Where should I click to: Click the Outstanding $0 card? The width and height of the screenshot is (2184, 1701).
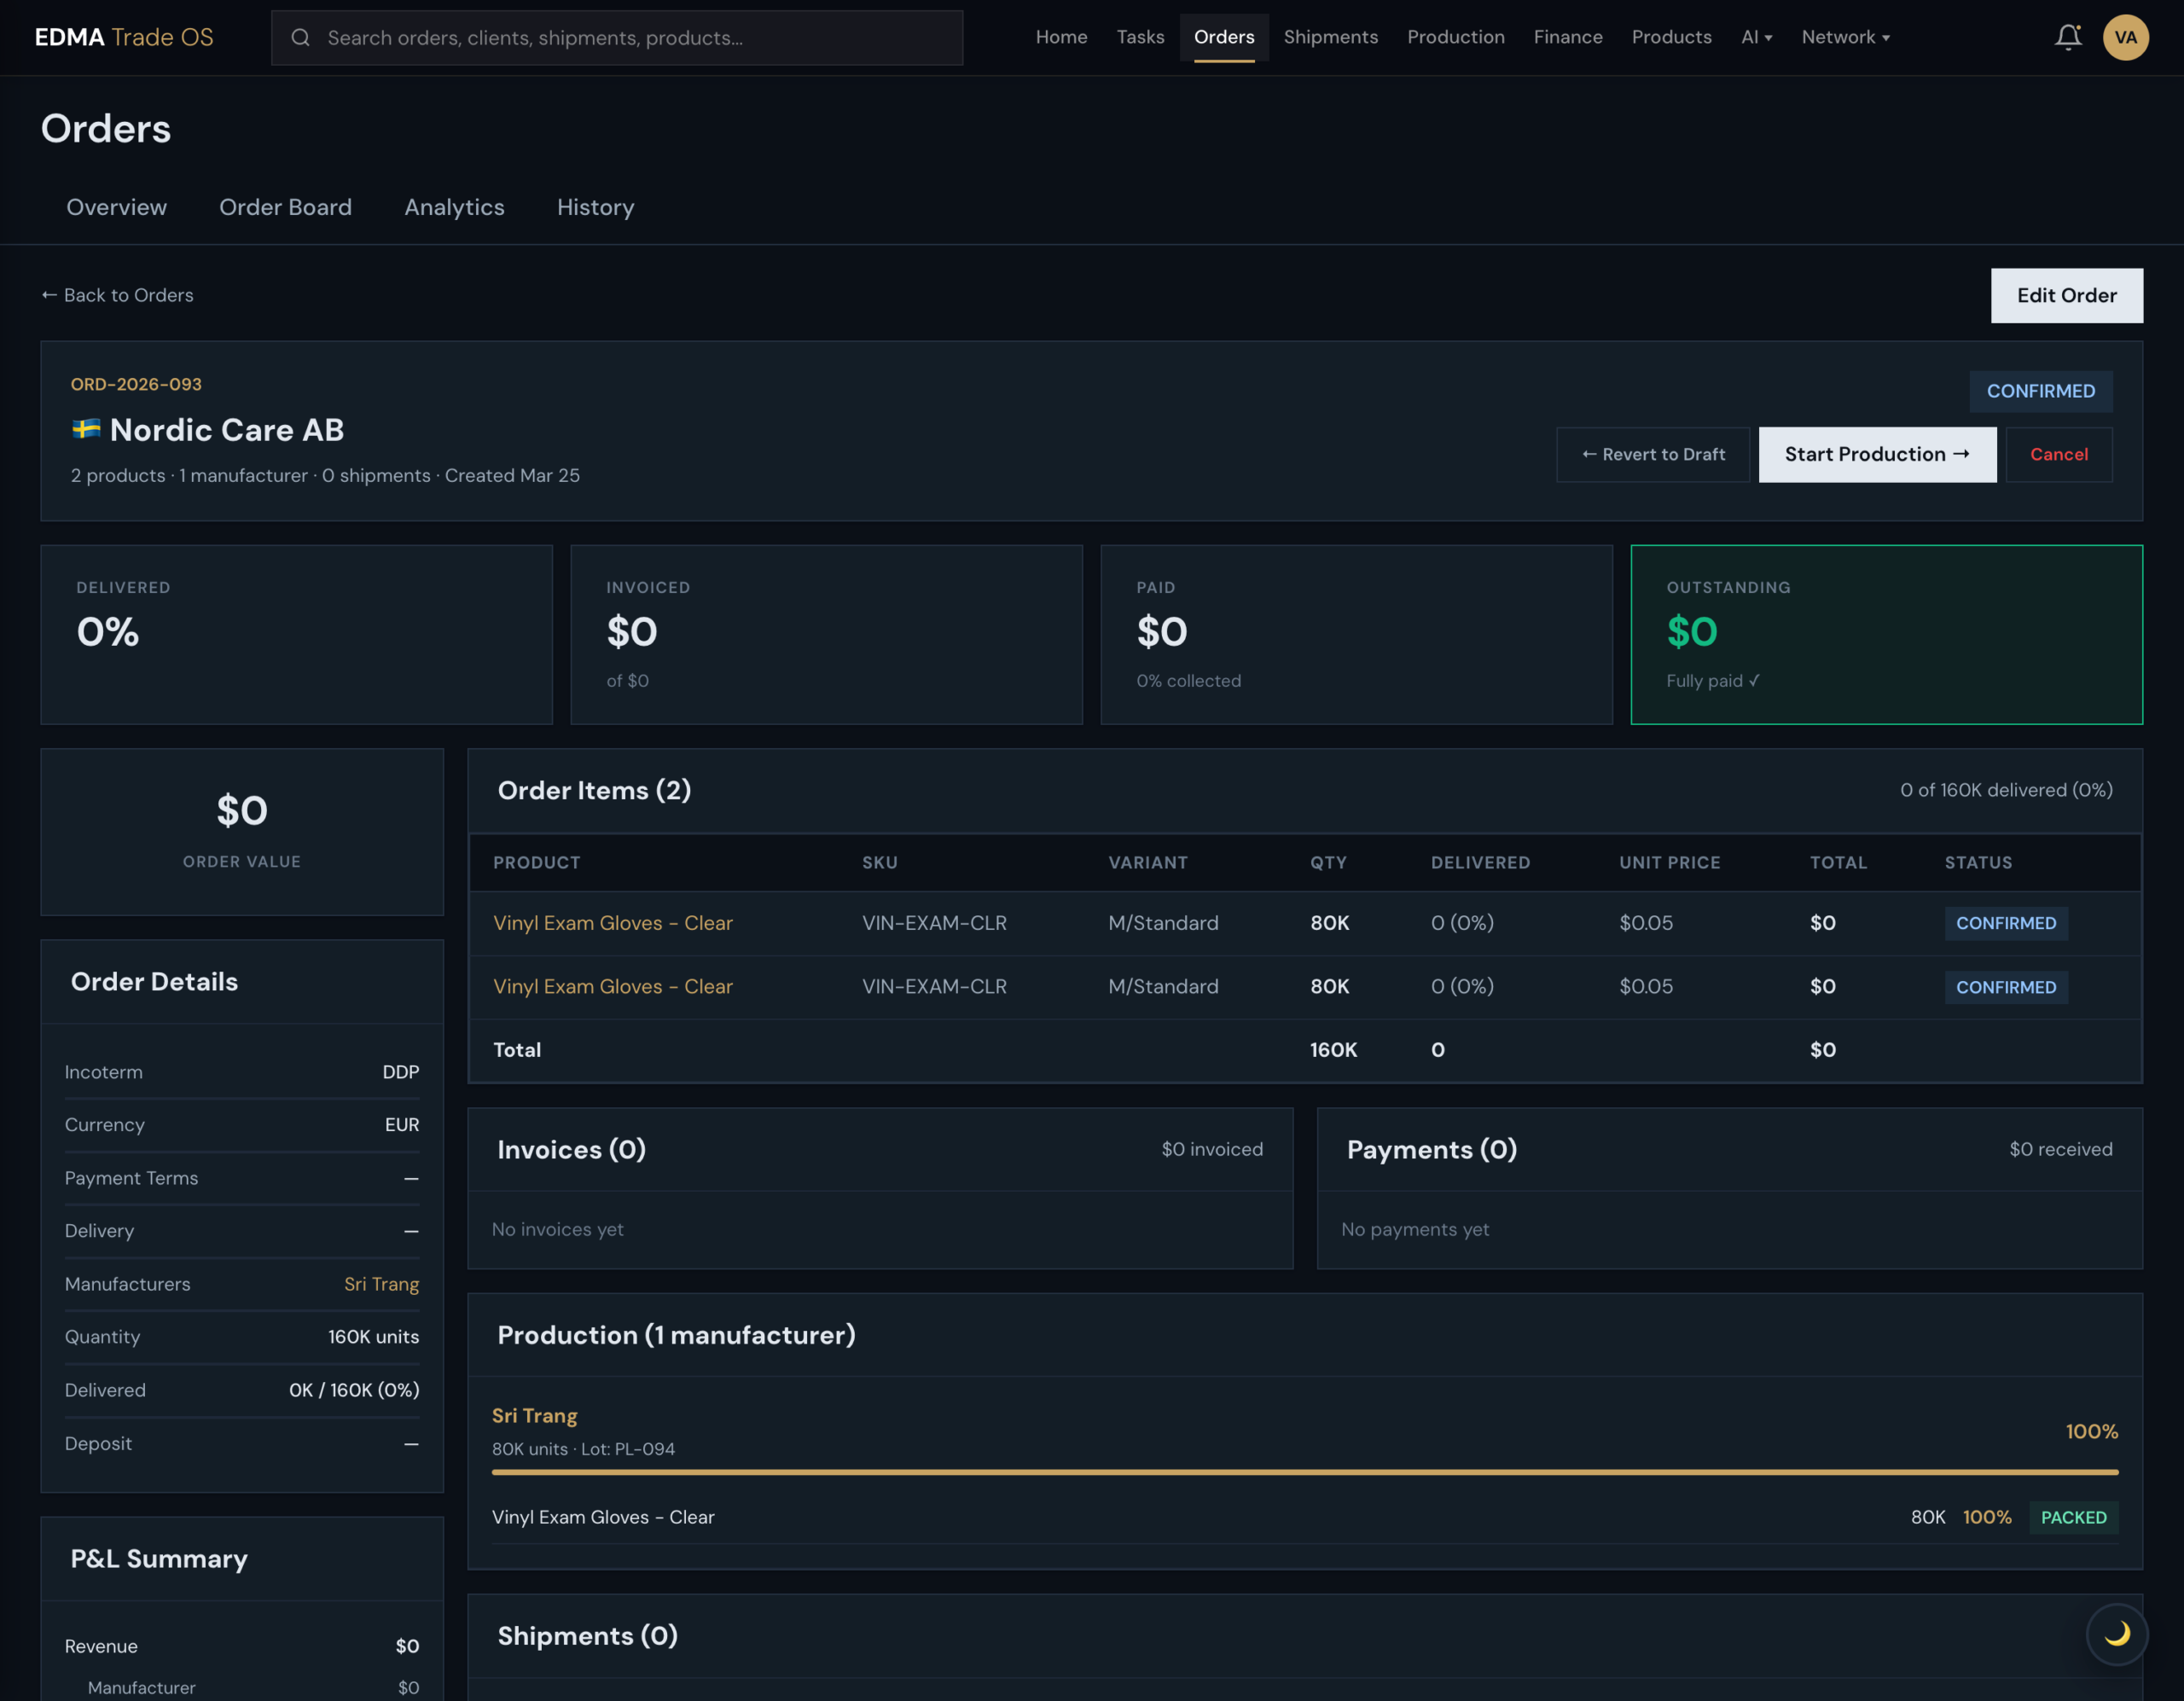pos(1885,634)
